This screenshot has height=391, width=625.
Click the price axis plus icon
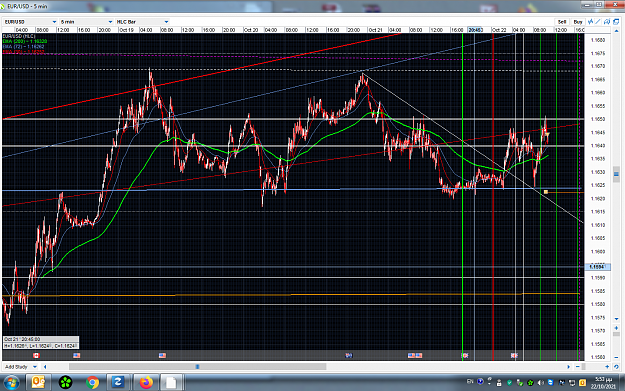[x=616, y=328]
